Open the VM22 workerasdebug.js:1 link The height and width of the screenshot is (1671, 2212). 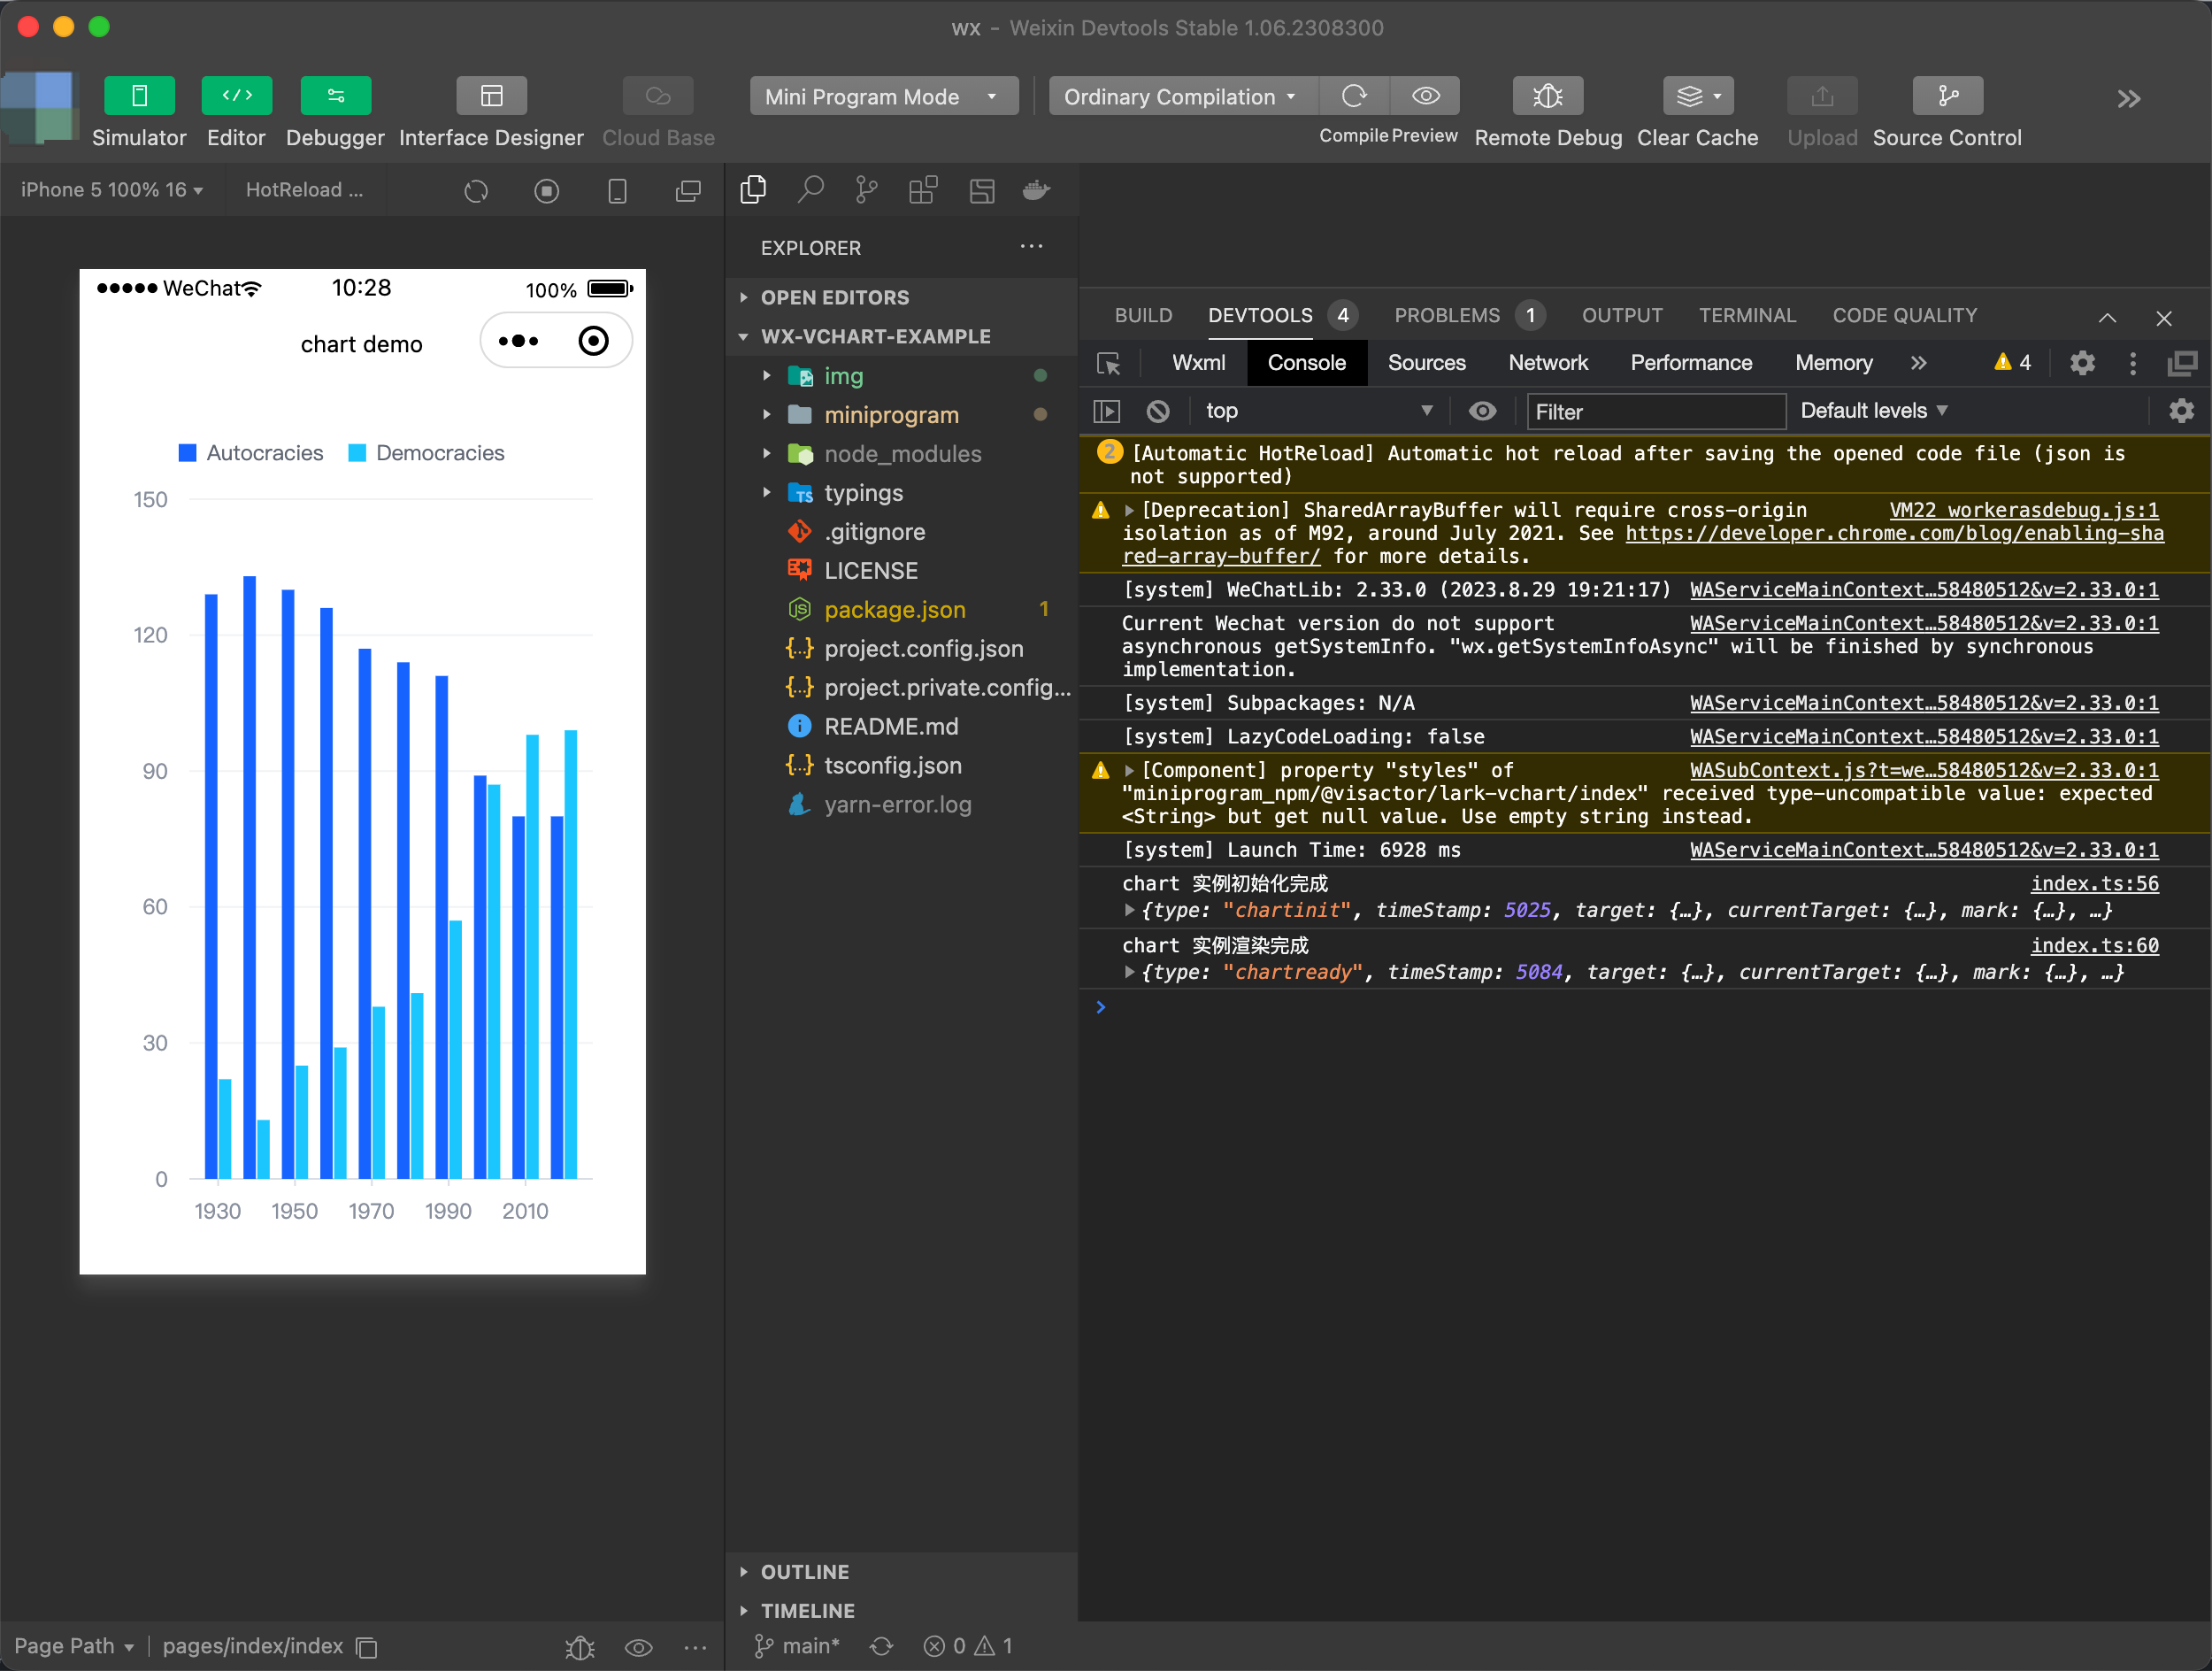[x=2023, y=510]
